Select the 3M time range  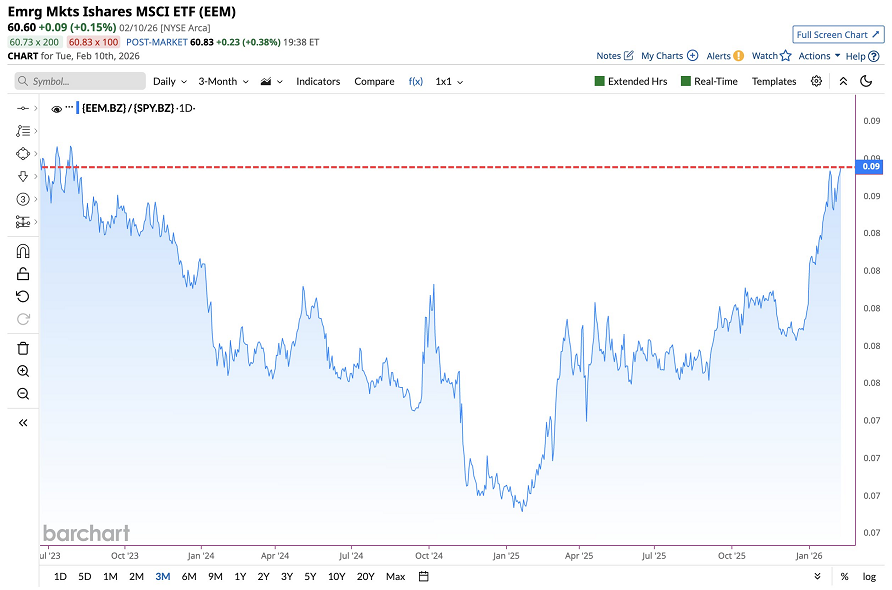point(163,576)
